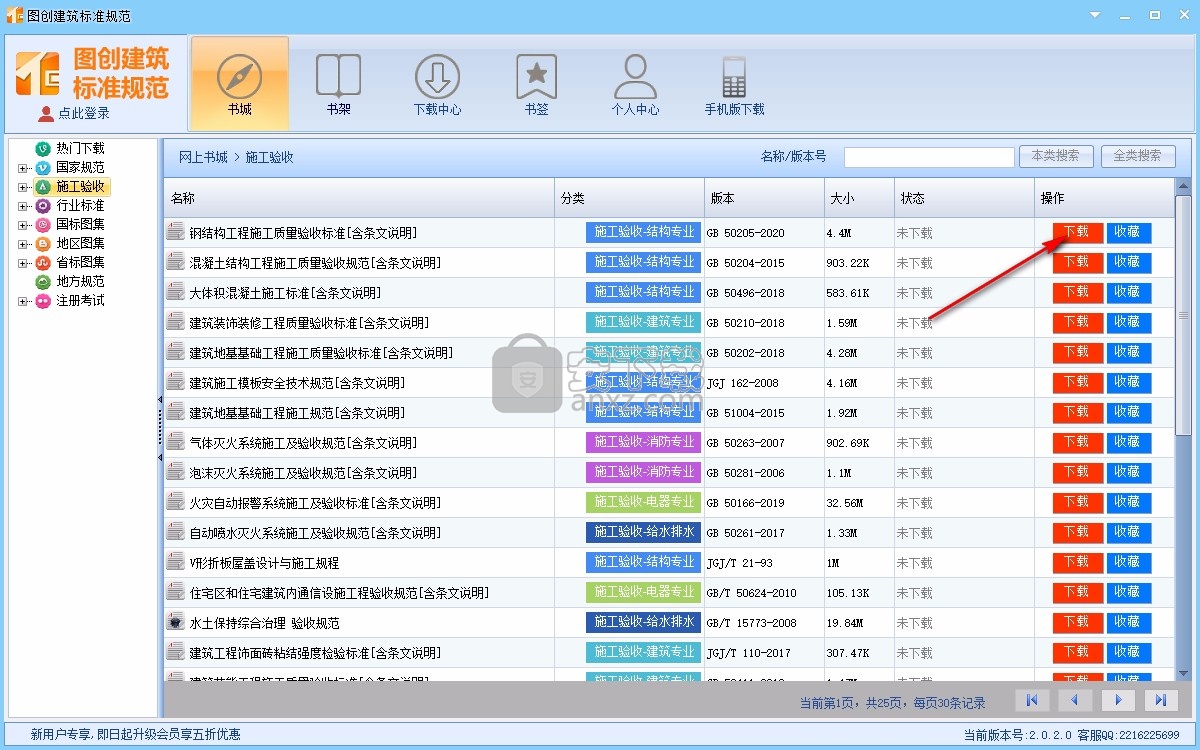1200x750 pixels.
Task: Go to the next results page
Action: [1118, 700]
